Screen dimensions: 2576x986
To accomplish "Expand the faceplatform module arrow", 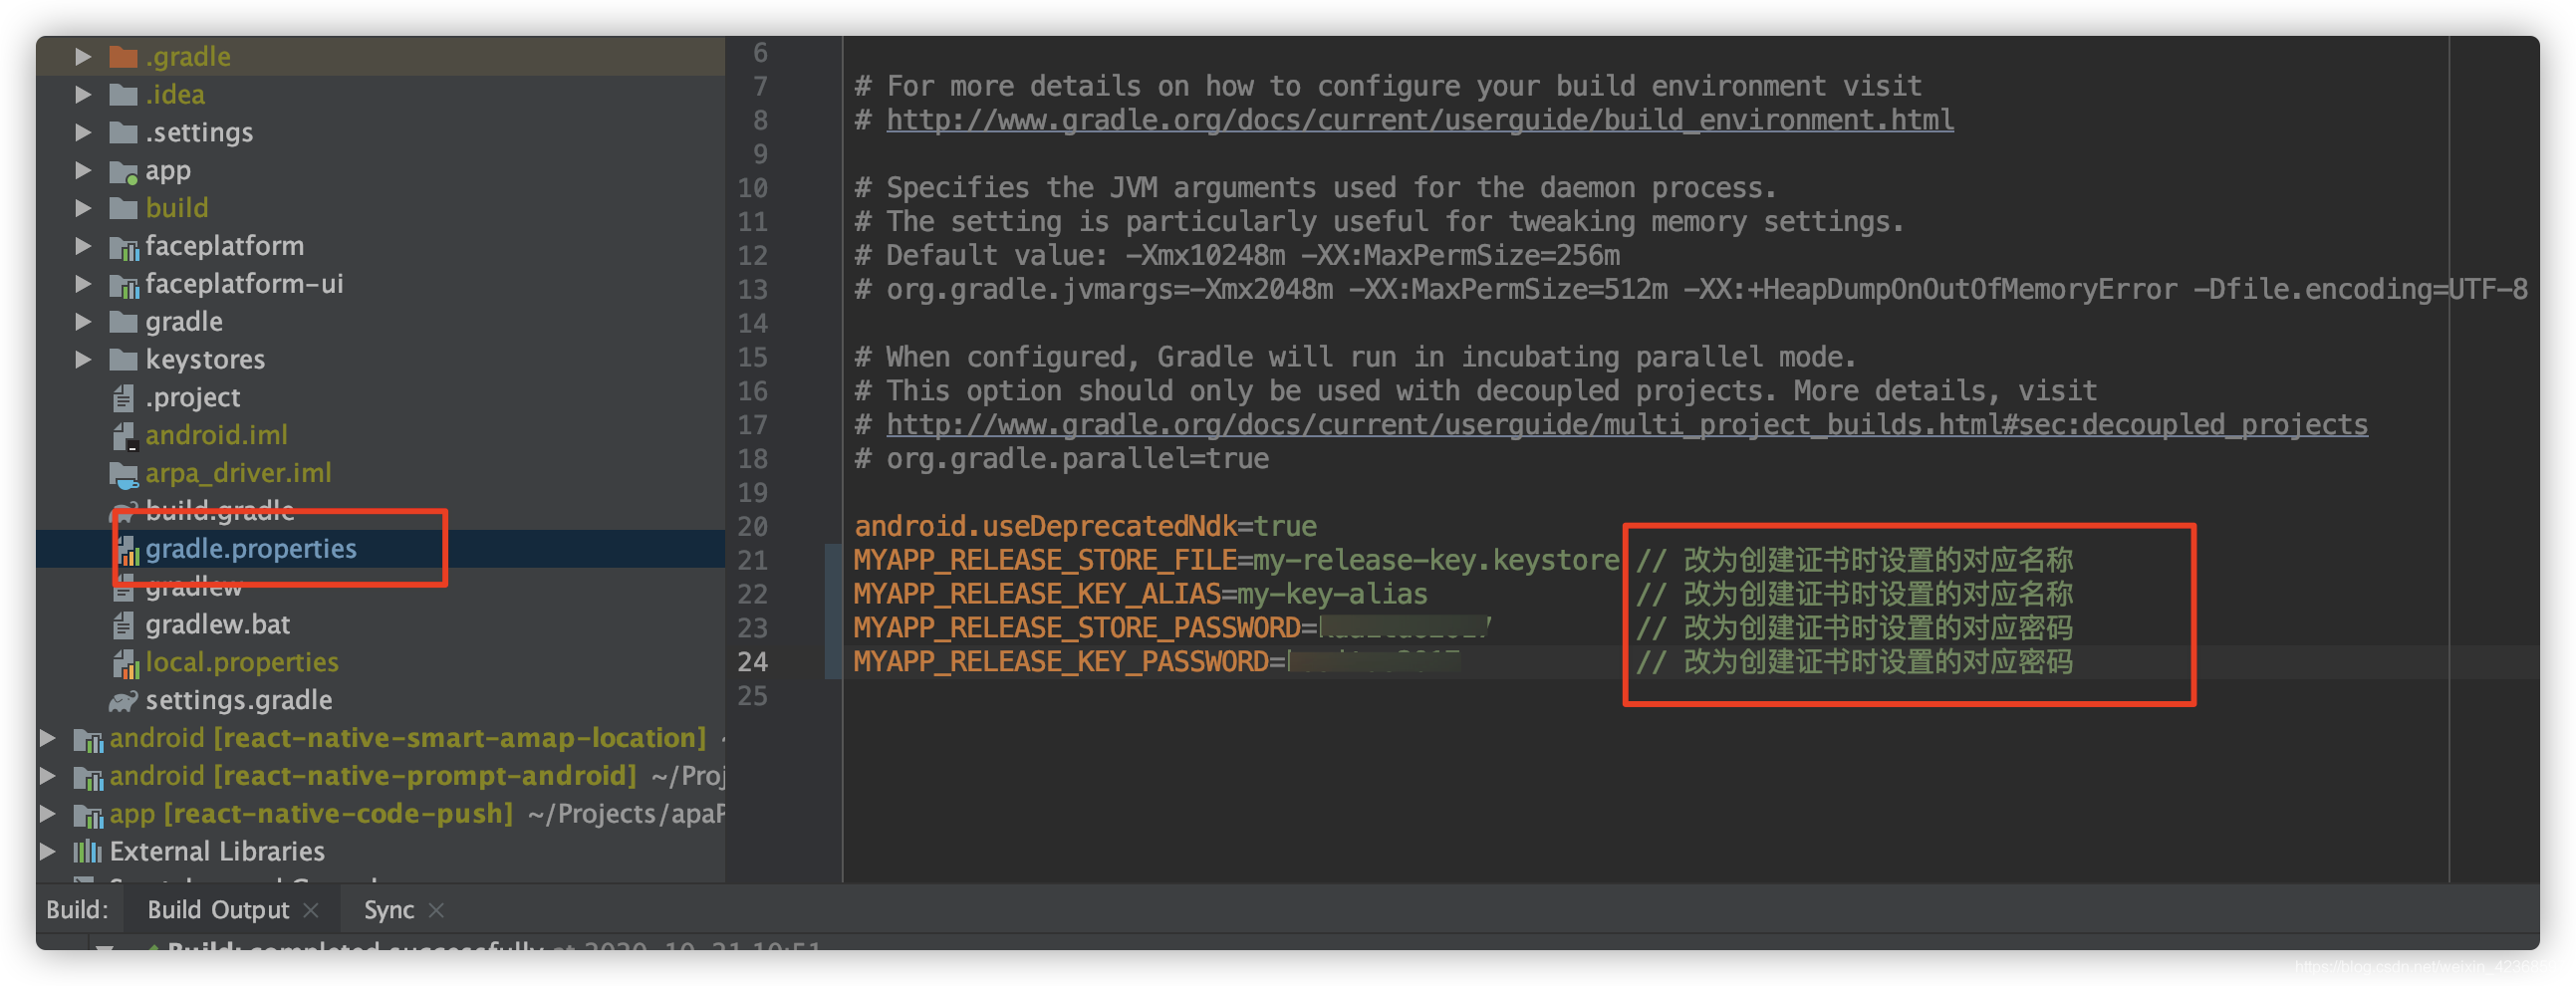I will tap(84, 246).
